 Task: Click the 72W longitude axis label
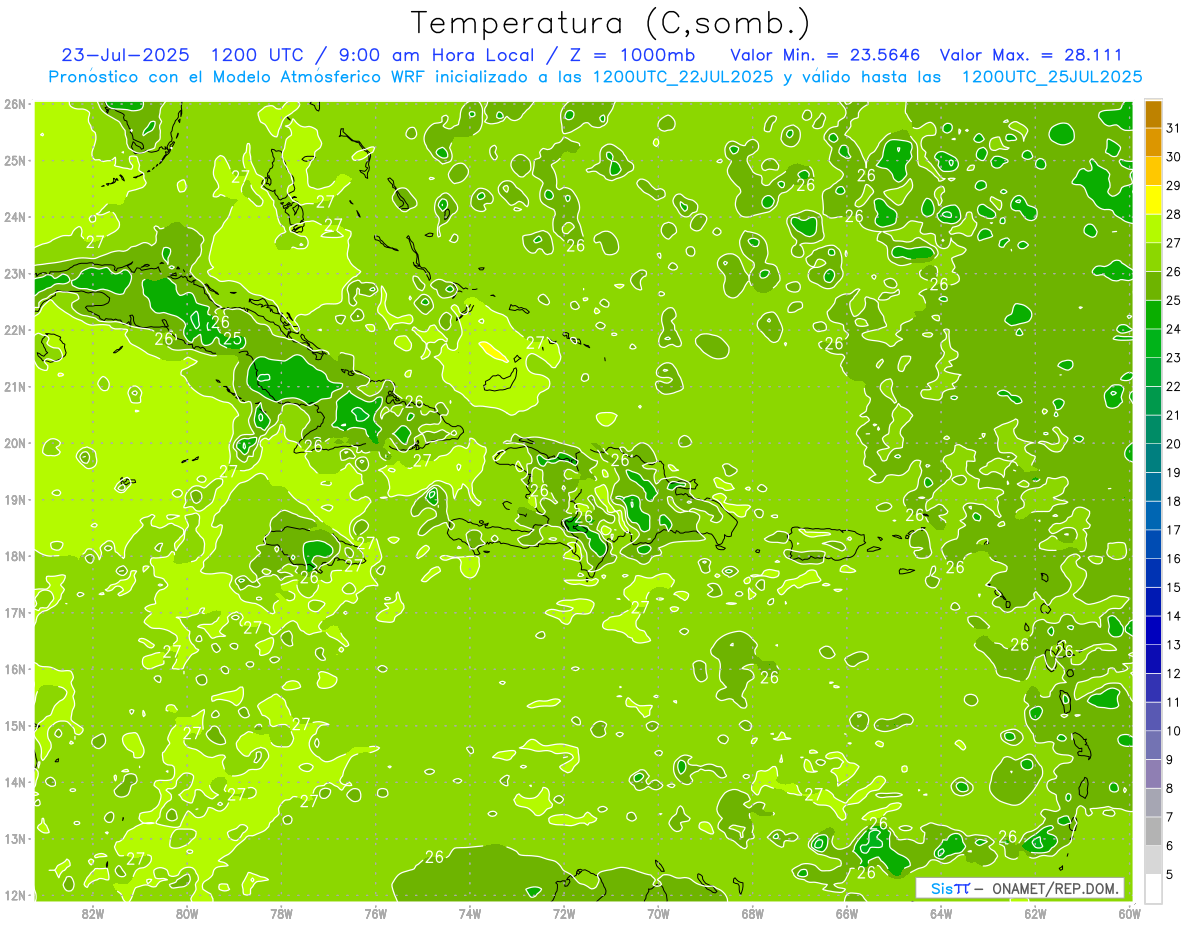tap(564, 913)
